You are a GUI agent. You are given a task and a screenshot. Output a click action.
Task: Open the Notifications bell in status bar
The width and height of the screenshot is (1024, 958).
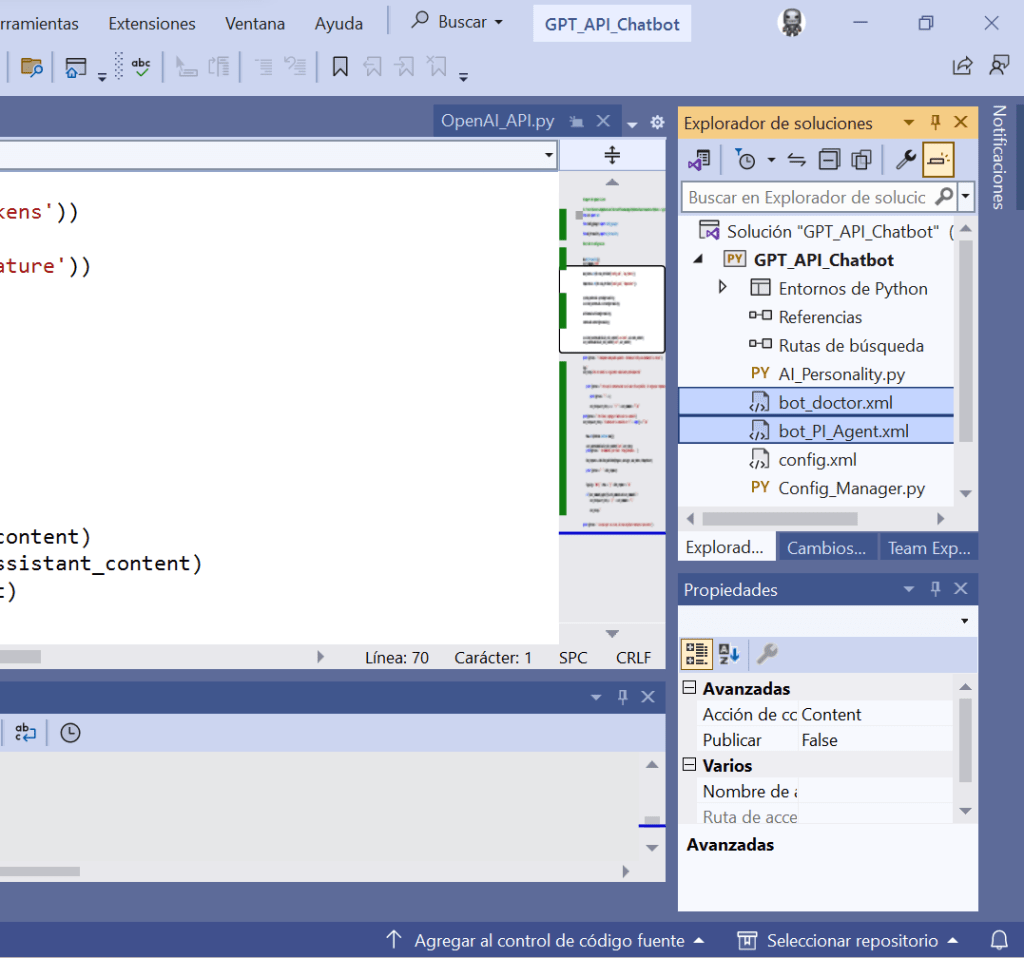click(998, 940)
